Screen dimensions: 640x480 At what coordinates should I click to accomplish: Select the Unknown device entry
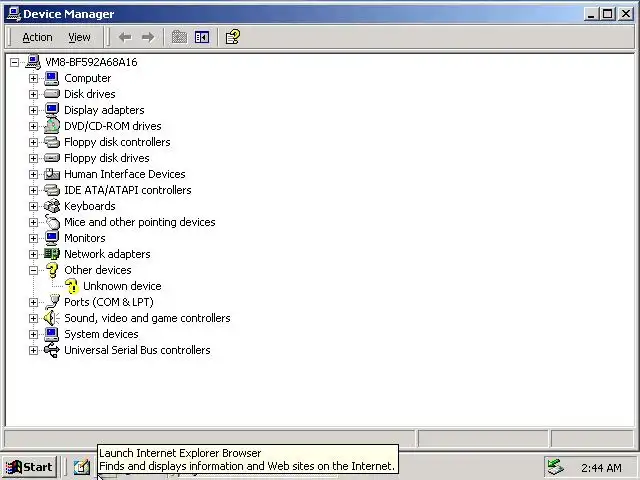point(122,286)
